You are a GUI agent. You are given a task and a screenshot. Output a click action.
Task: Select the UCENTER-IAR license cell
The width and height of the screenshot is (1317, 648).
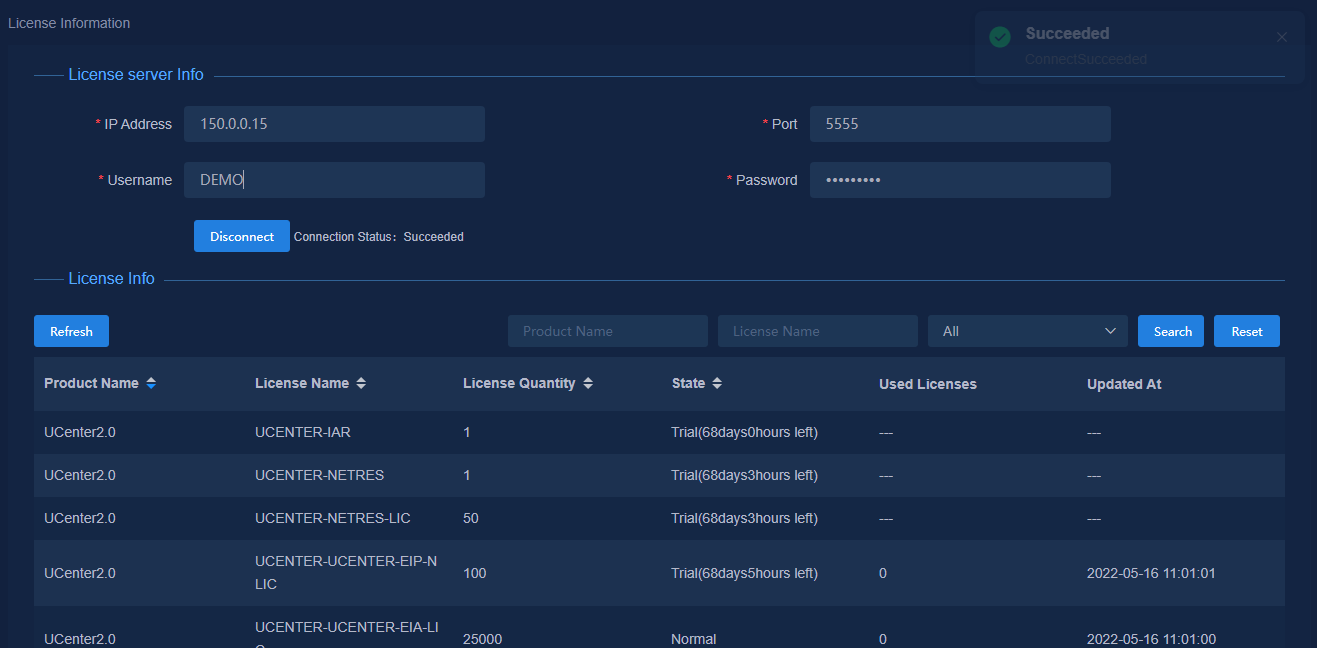(303, 433)
